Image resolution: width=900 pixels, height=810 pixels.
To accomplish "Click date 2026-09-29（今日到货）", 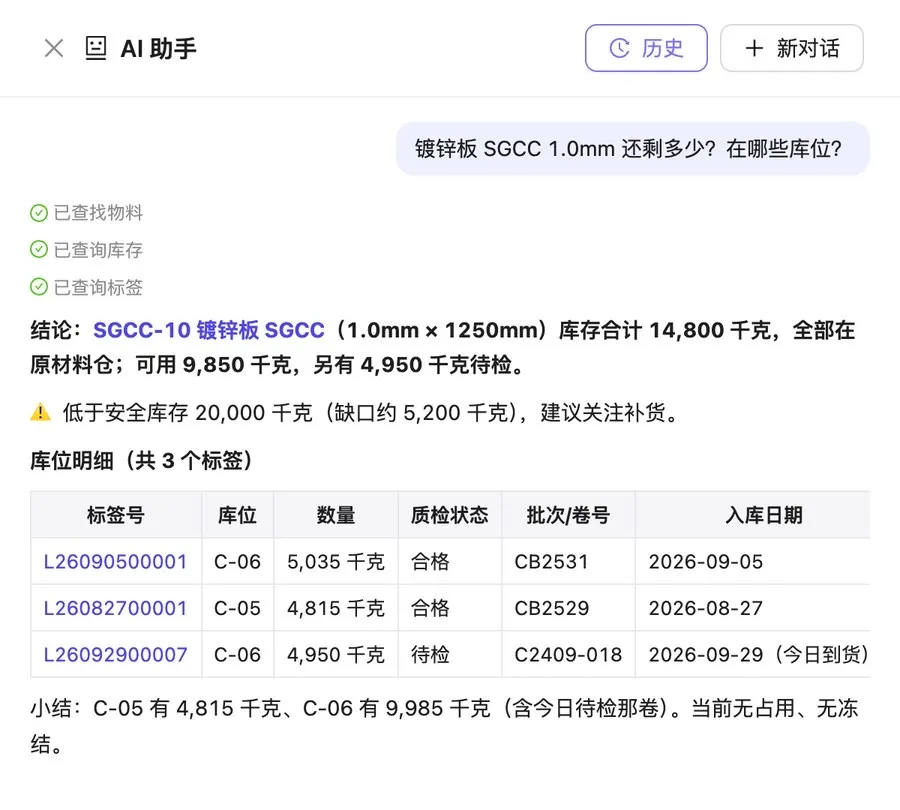I will pyautogui.click(x=759, y=654).
